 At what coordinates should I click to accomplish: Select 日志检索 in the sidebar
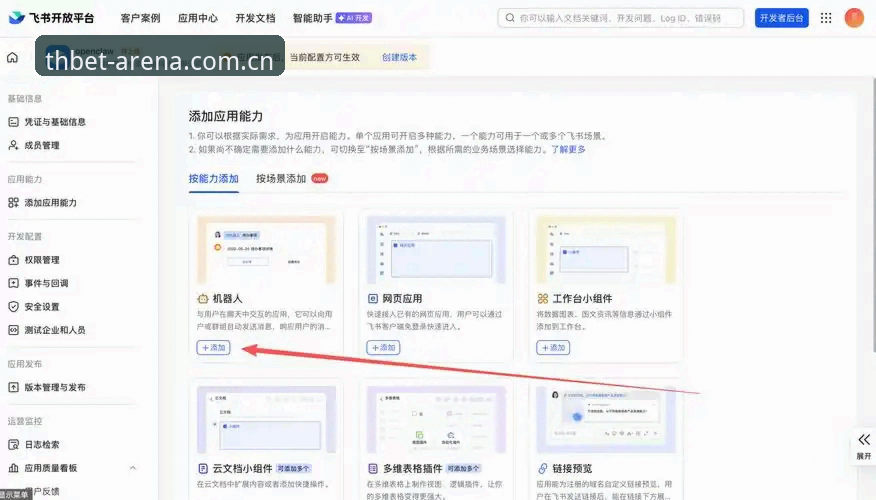(x=42, y=445)
